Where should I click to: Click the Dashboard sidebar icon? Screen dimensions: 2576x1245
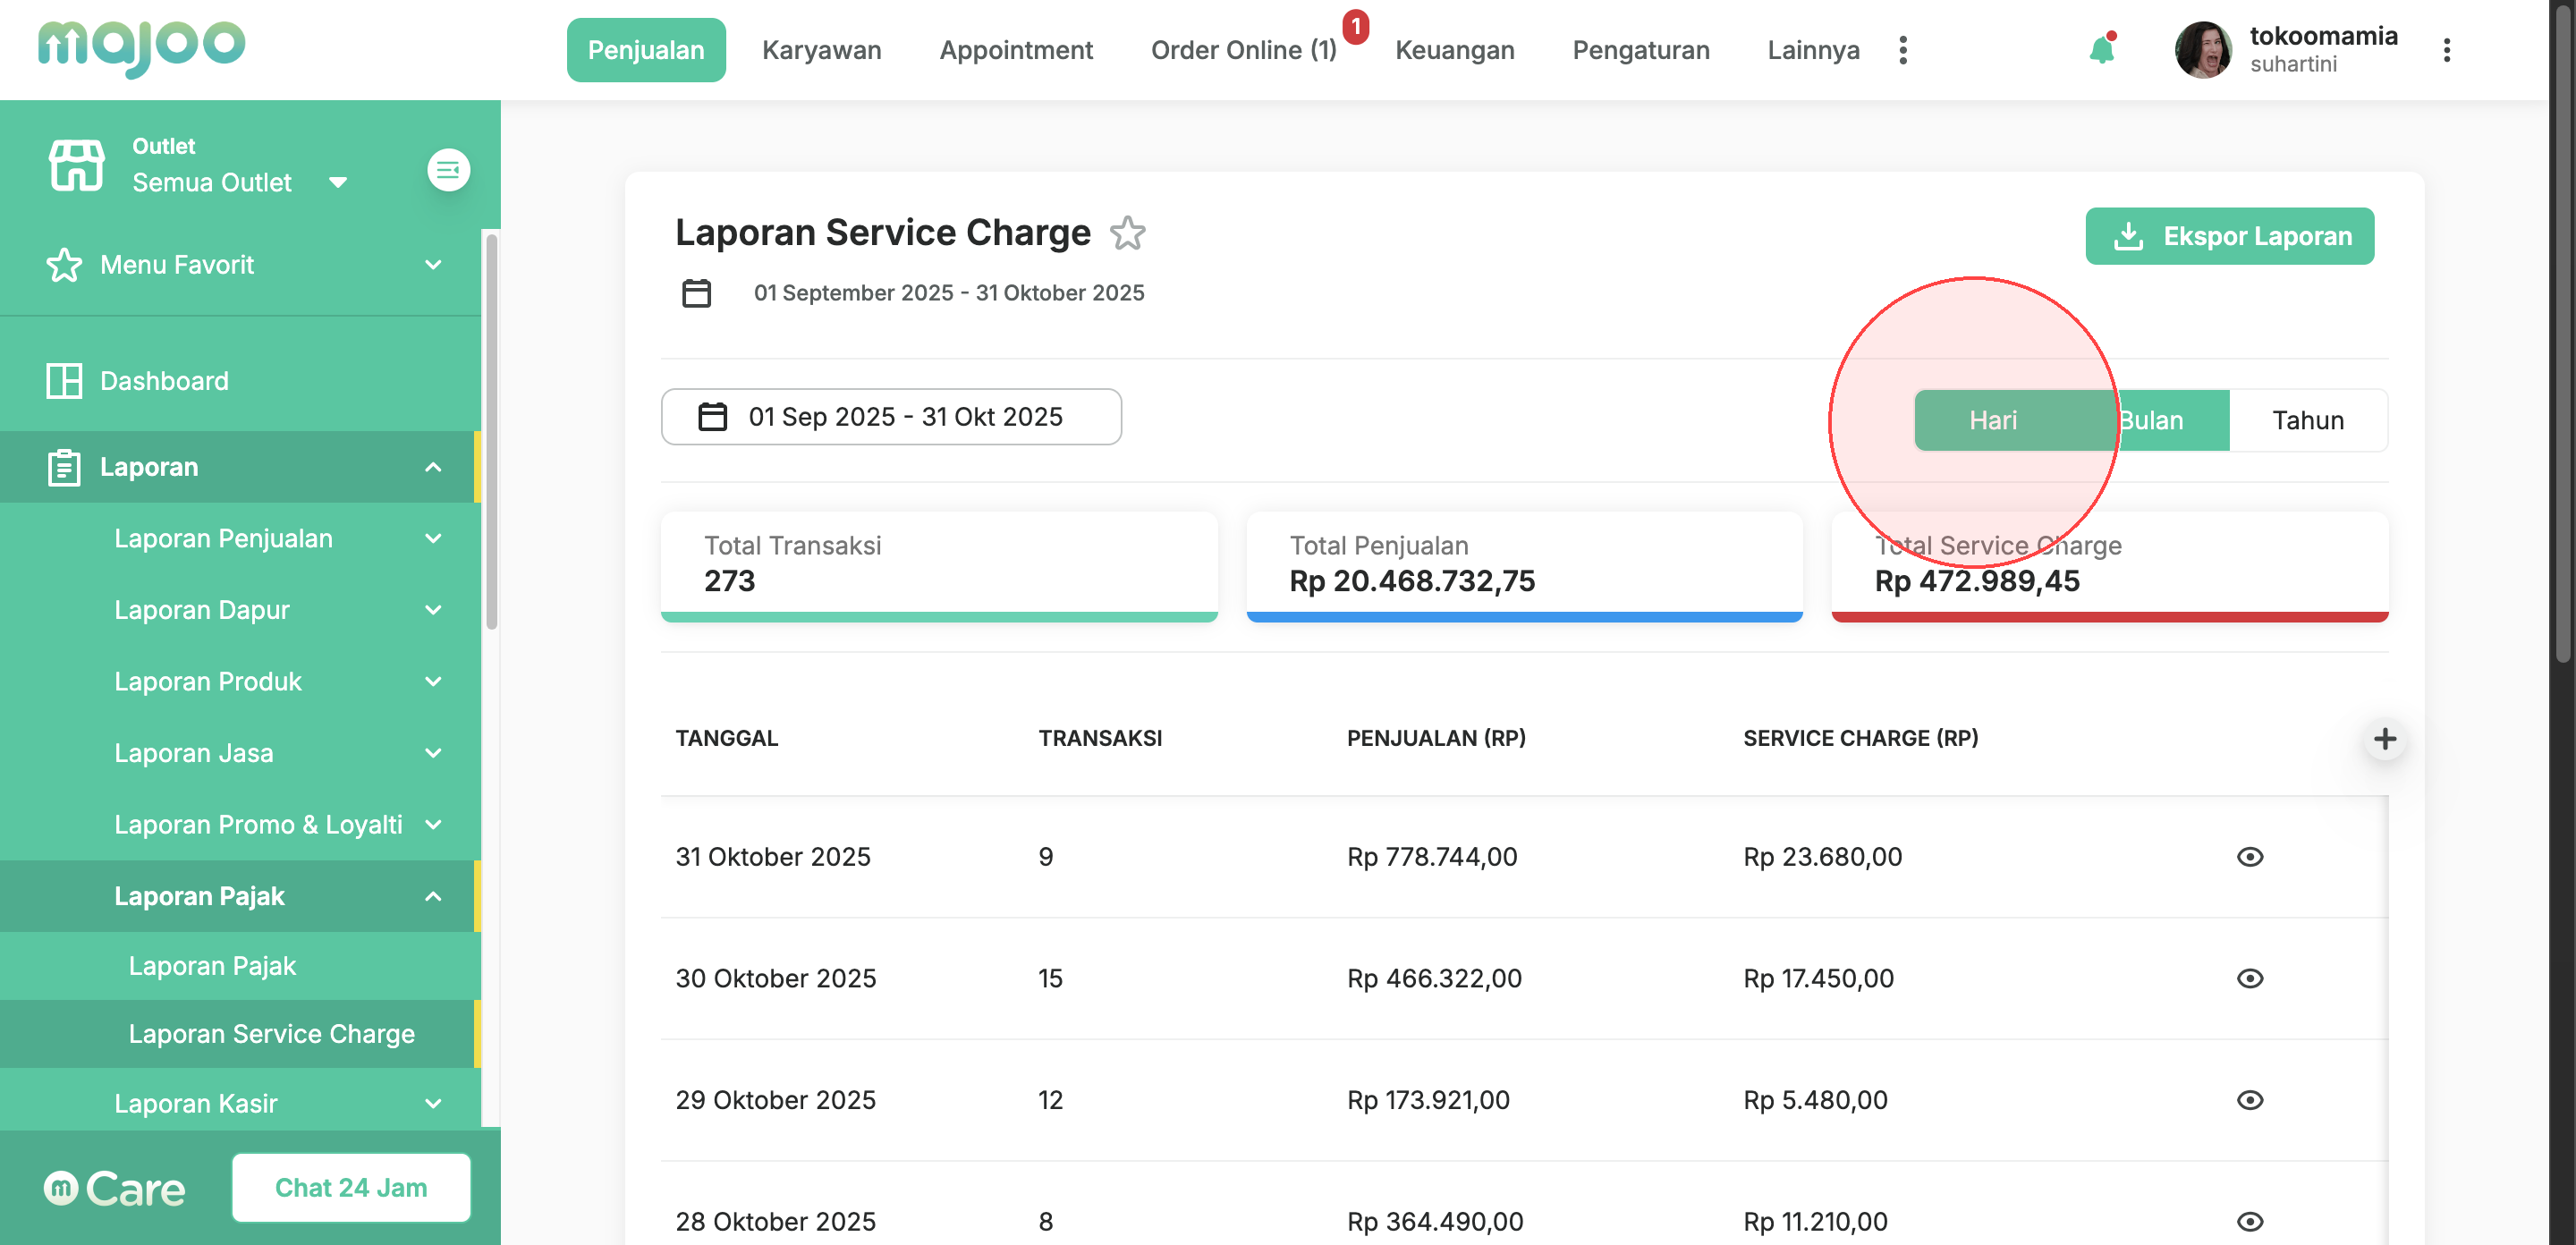coord(64,381)
